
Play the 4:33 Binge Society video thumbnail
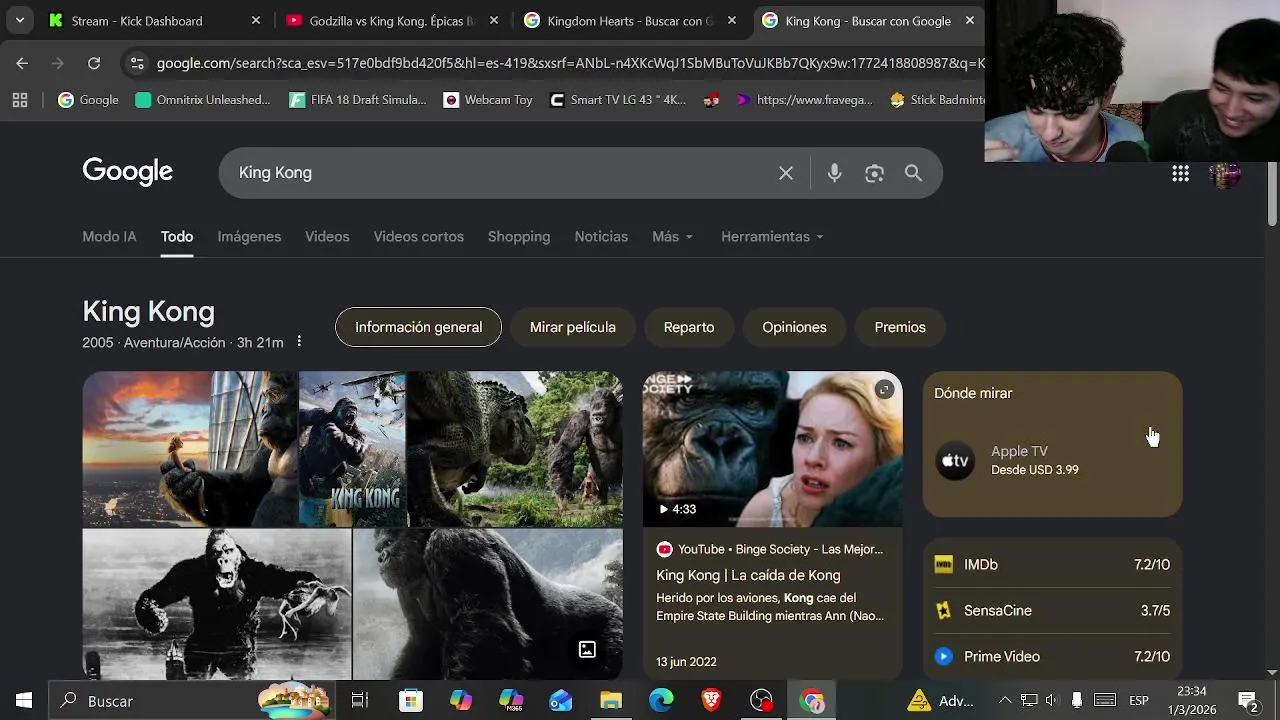772,449
